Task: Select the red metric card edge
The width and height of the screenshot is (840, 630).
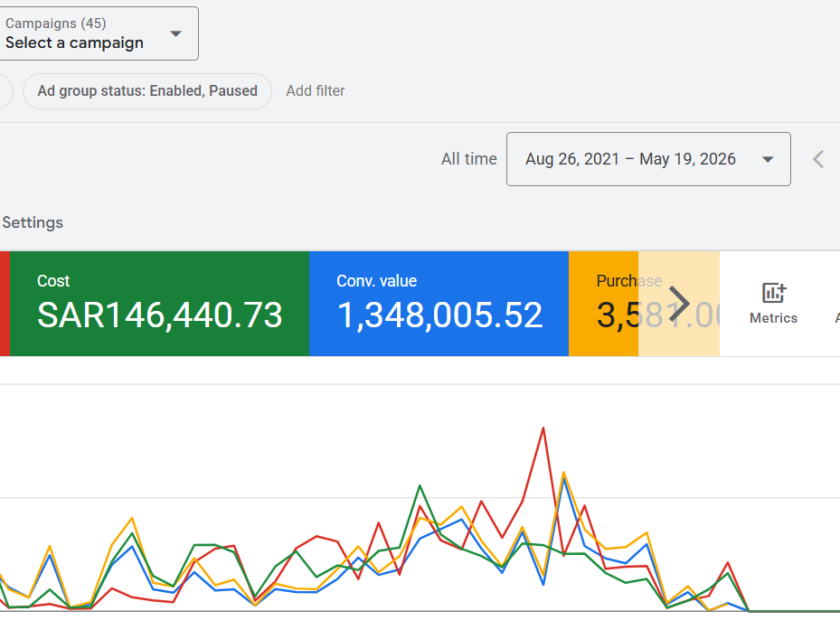Action: pos(5,304)
